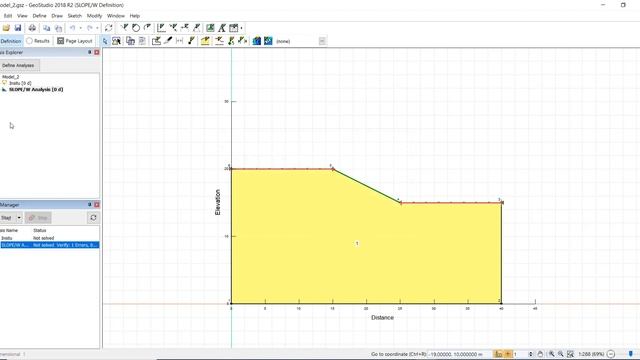
Task: Open the Window menu
Action: [x=116, y=16]
